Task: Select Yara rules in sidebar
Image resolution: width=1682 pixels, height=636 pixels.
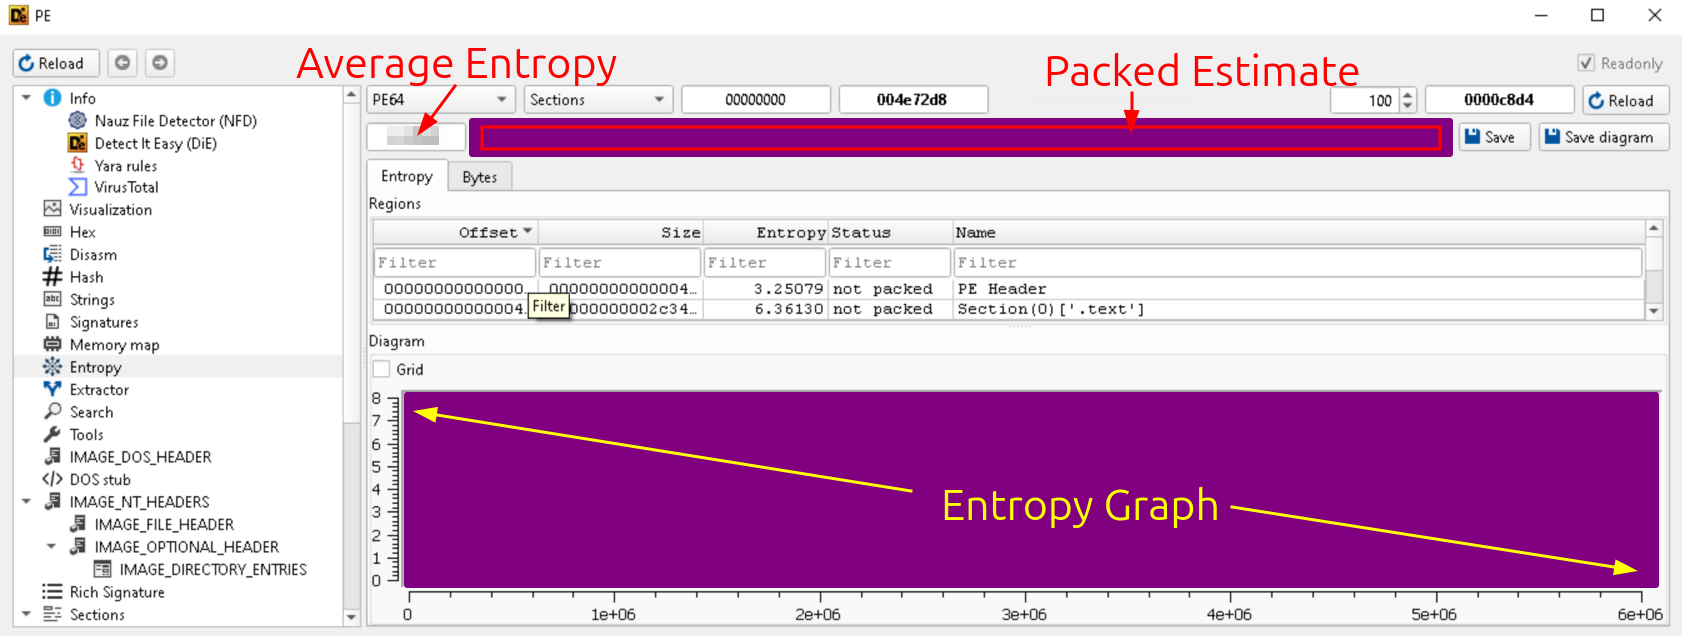Action: tap(125, 166)
